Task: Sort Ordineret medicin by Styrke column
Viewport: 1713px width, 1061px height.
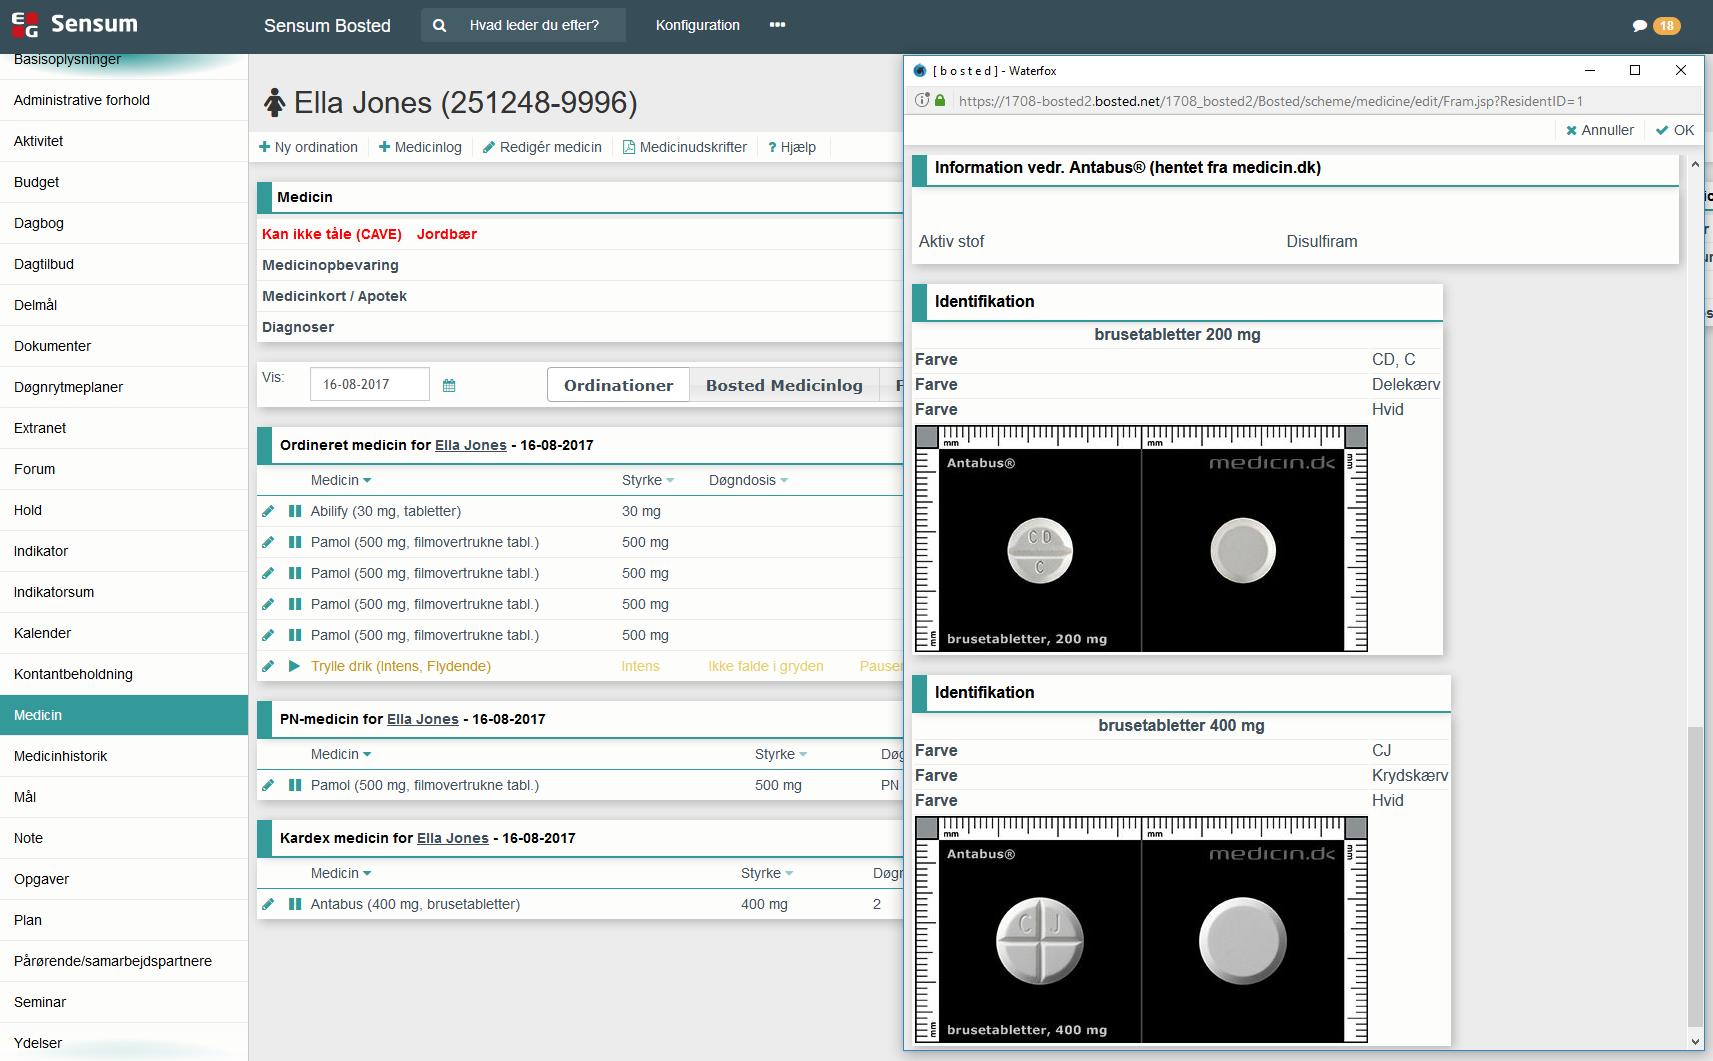Action: click(648, 480)
